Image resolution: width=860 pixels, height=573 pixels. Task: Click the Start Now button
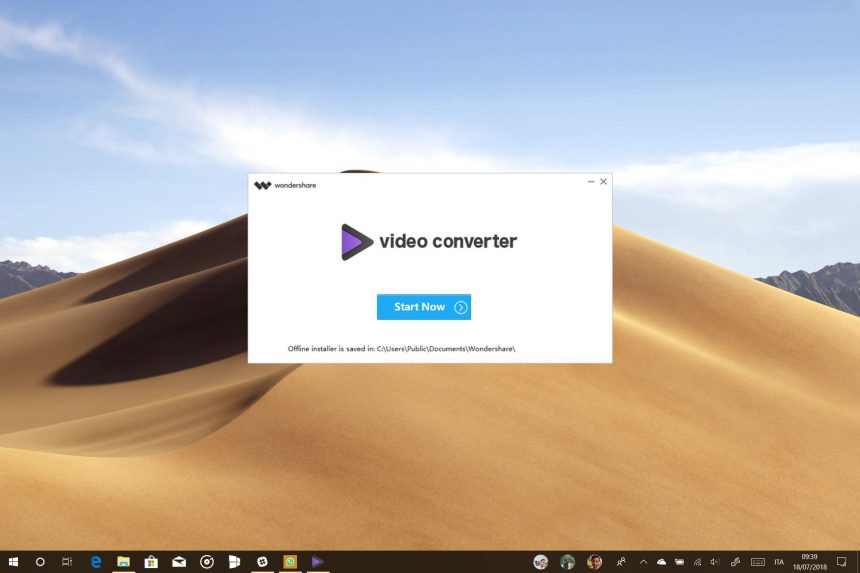423,307
